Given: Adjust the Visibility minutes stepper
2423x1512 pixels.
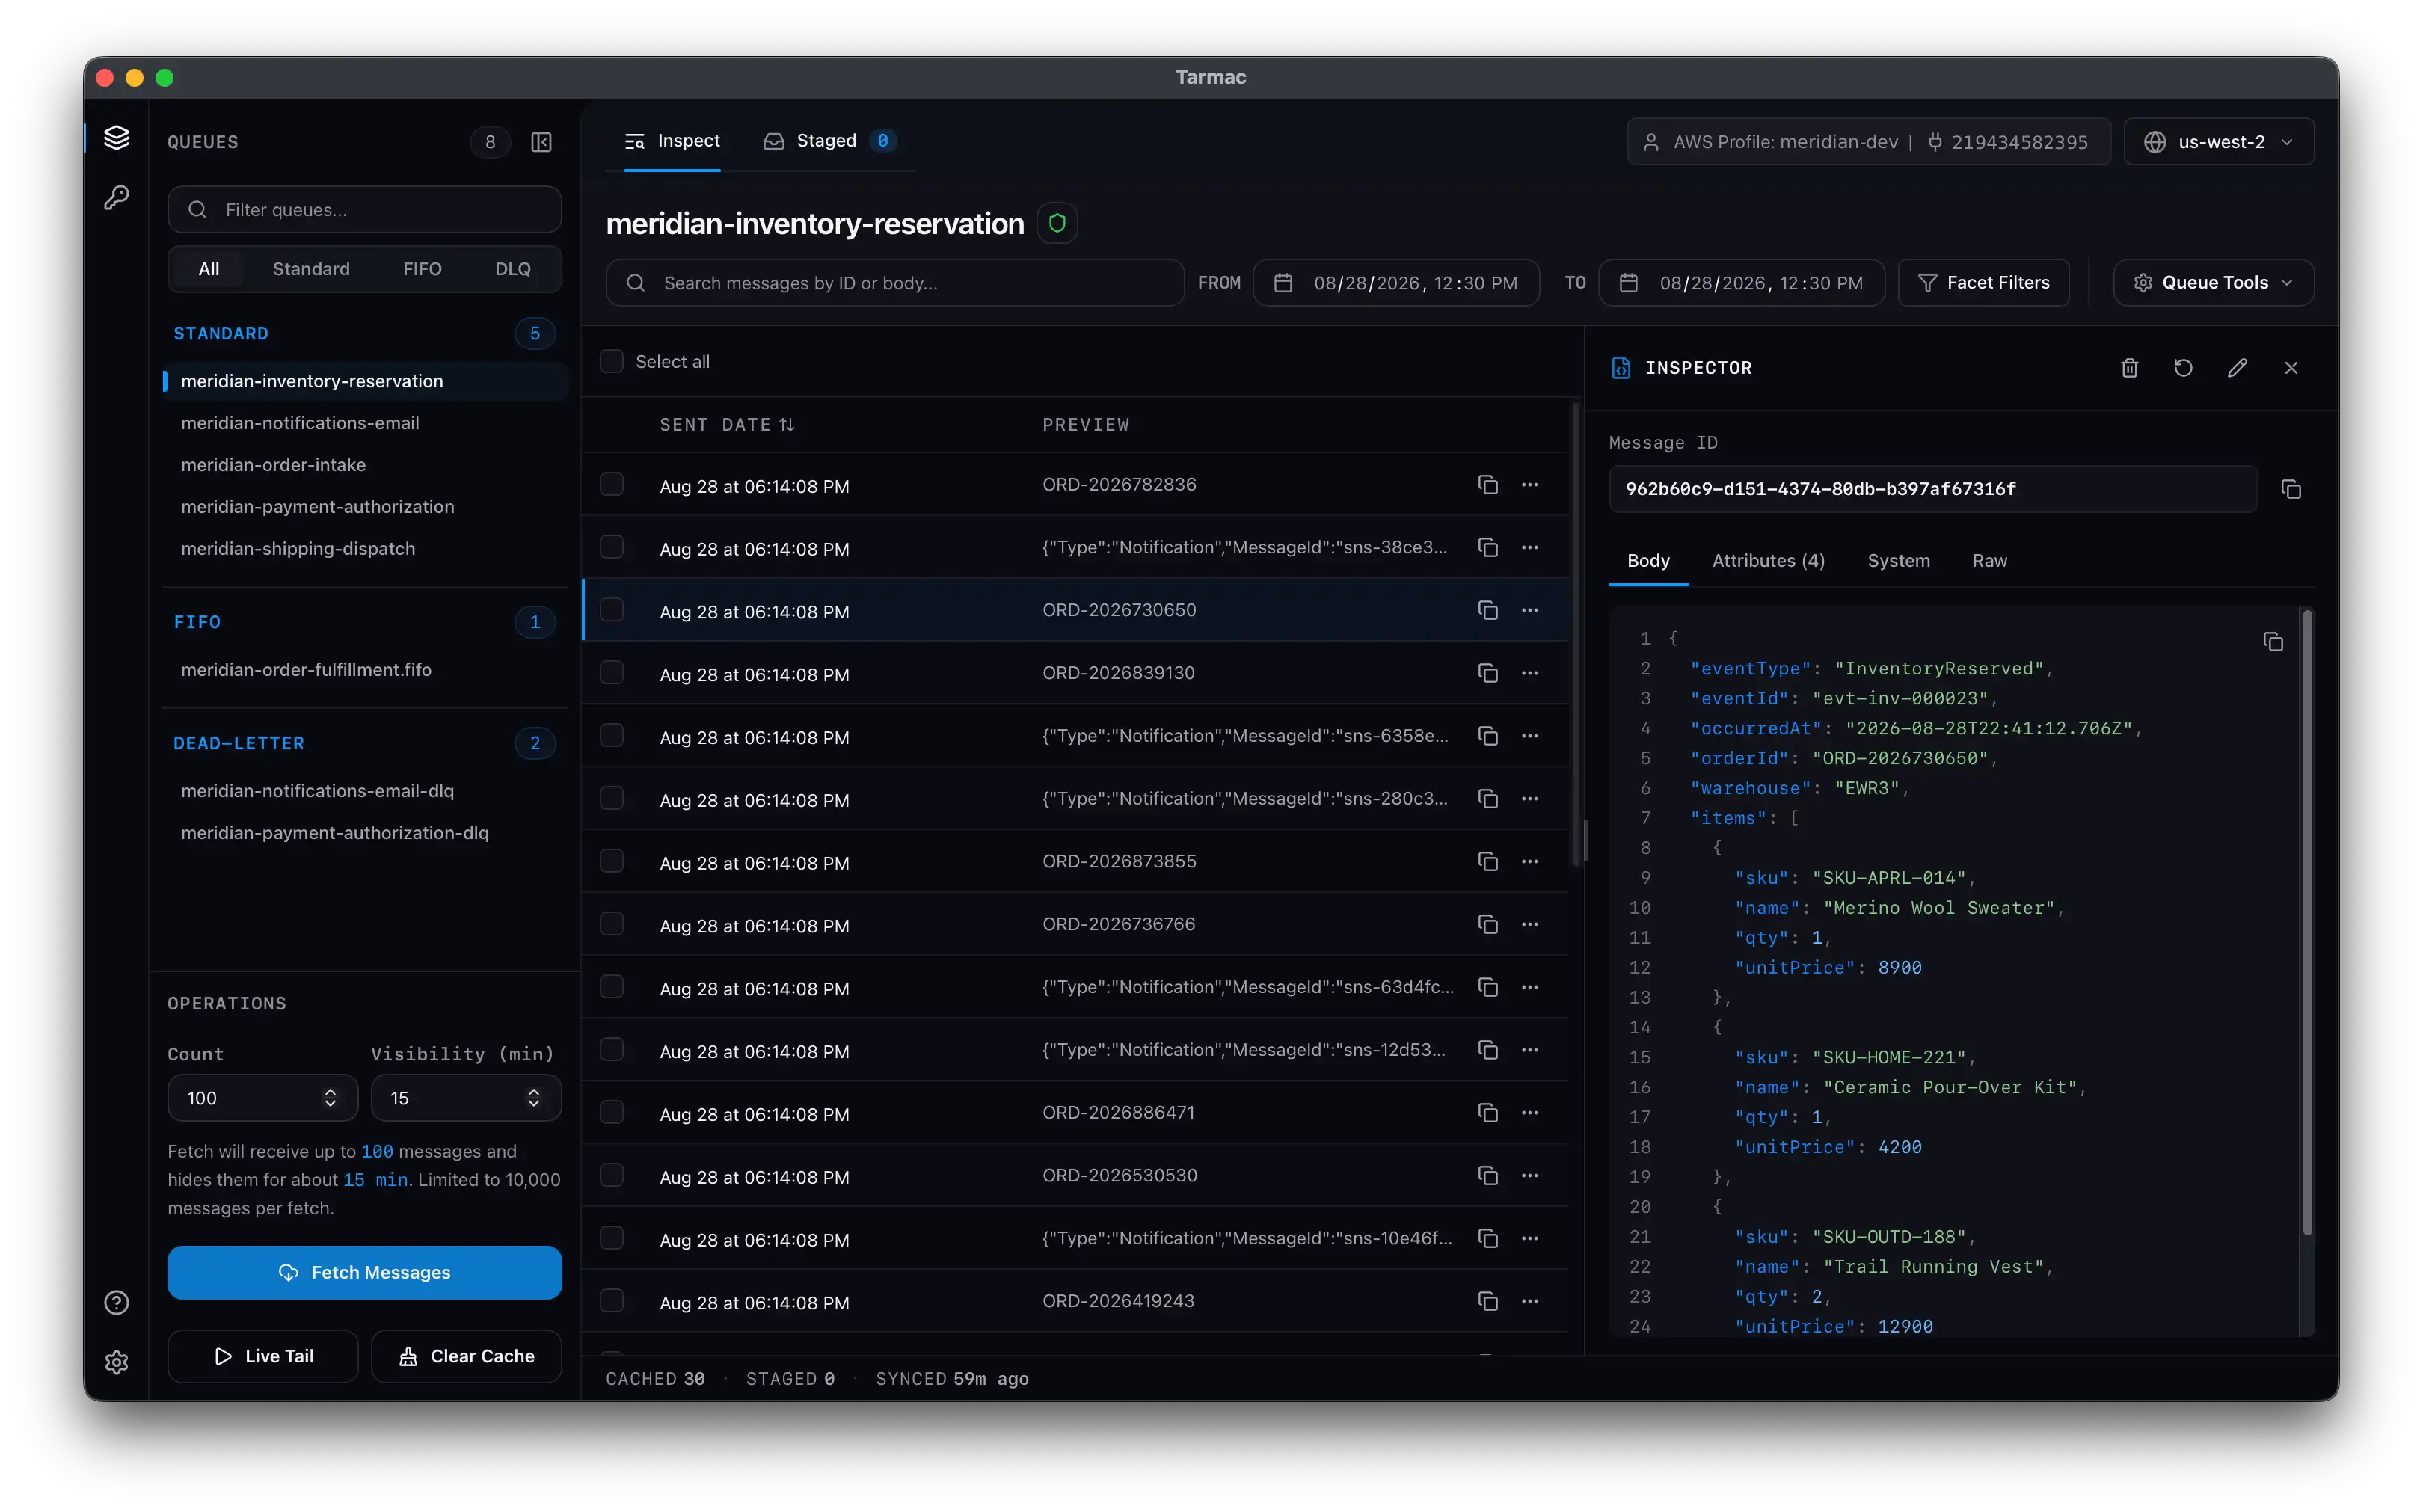Looking at the screenshot, I should pos(534,1098).
